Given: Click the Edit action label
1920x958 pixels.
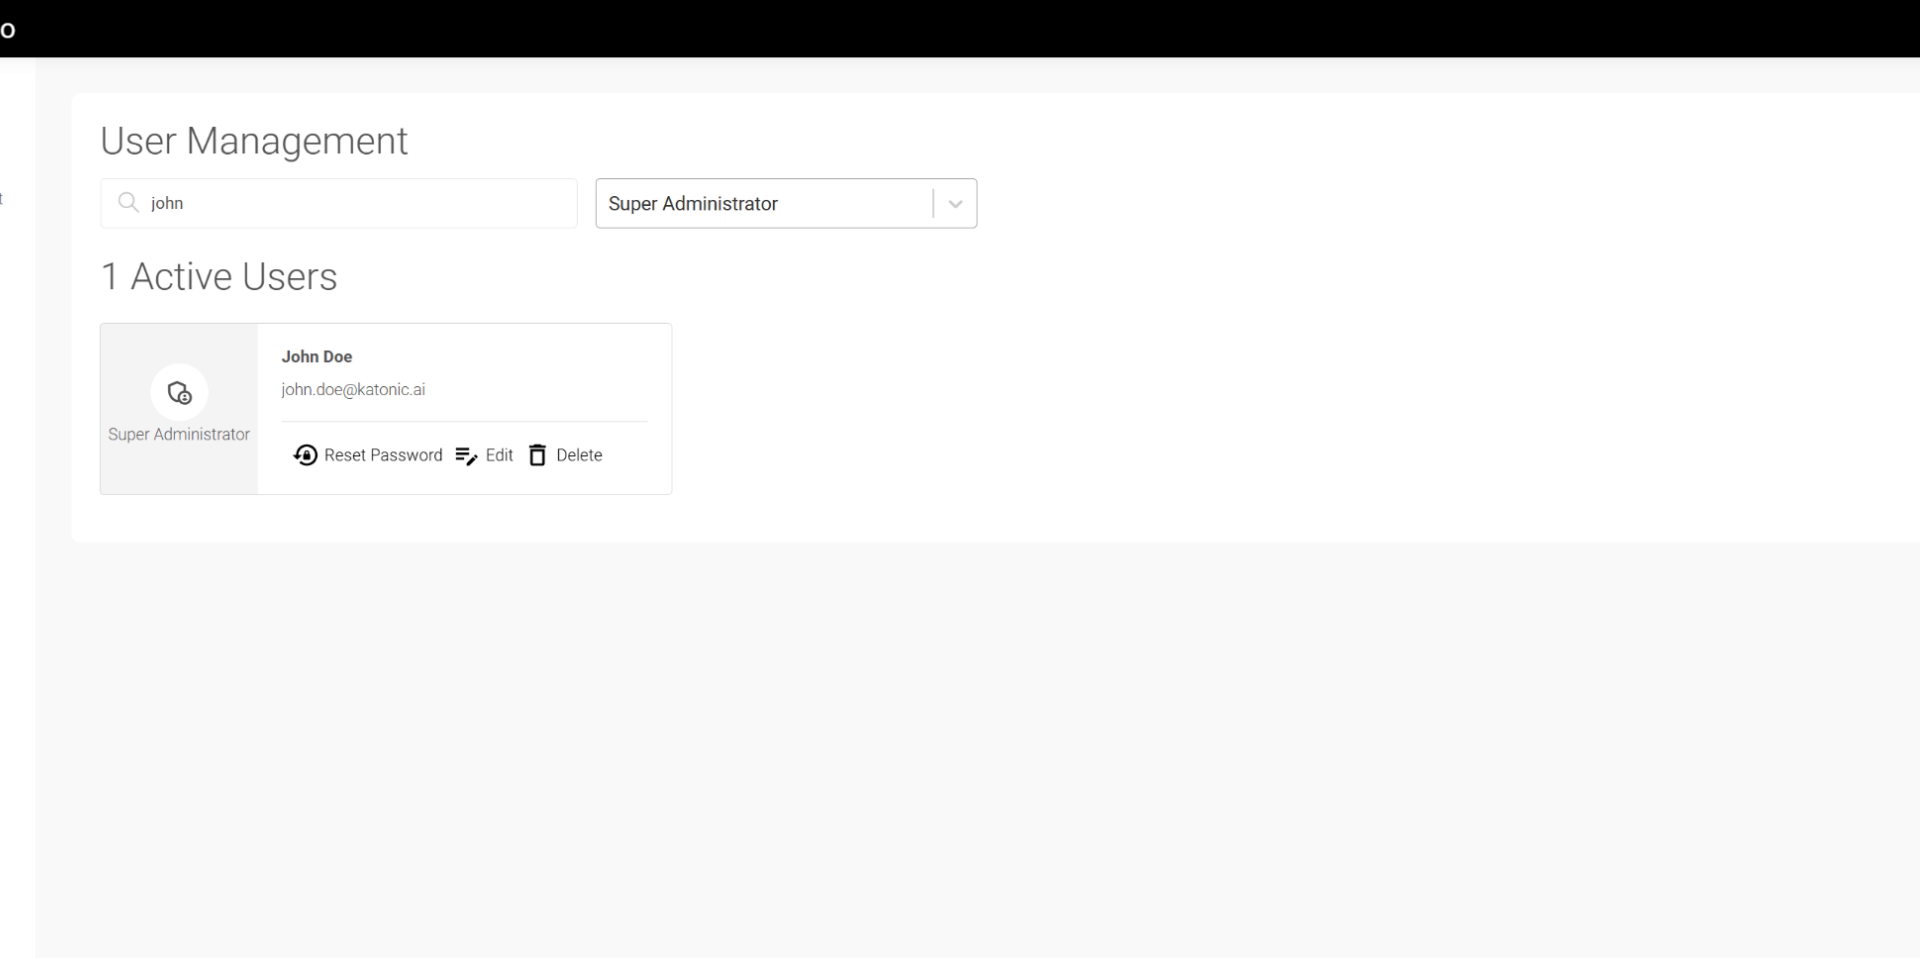Looking at the screenshot, I should point(499,455).
